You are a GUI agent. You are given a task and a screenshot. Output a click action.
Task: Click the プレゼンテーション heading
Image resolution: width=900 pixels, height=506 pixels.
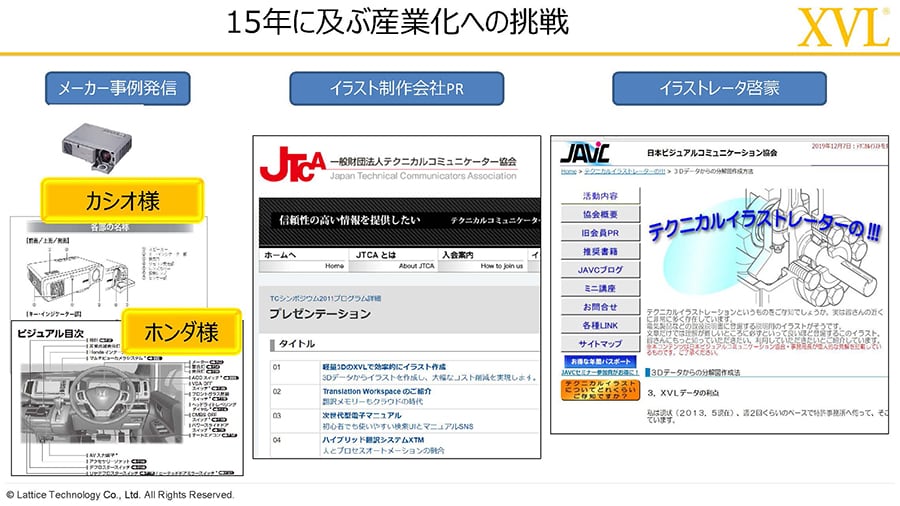click(320, 314)
